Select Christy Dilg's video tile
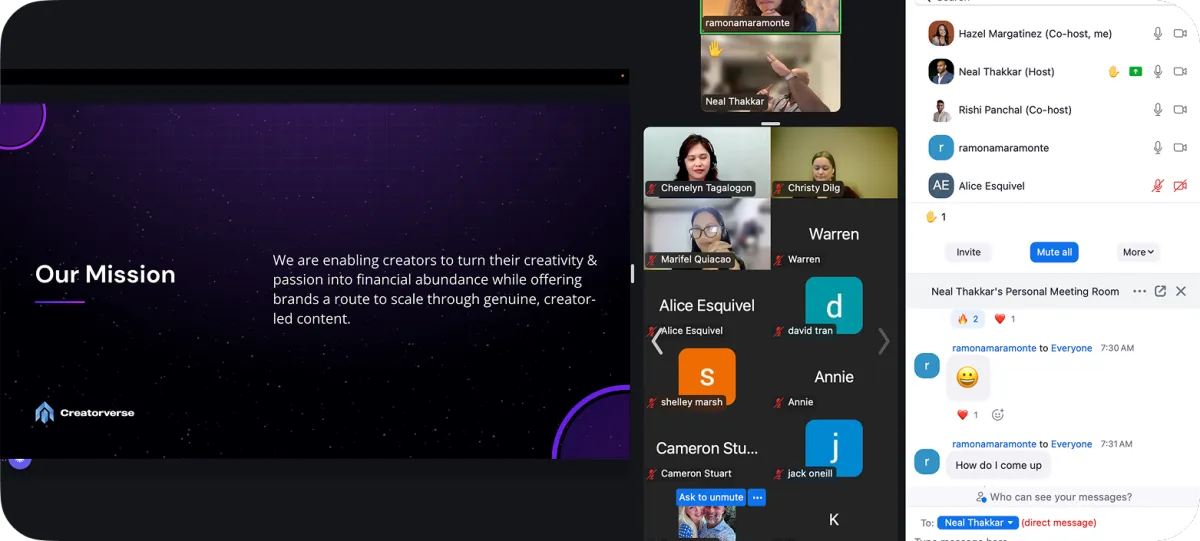Screen dimensions: 1200x541 coord(834,162)
